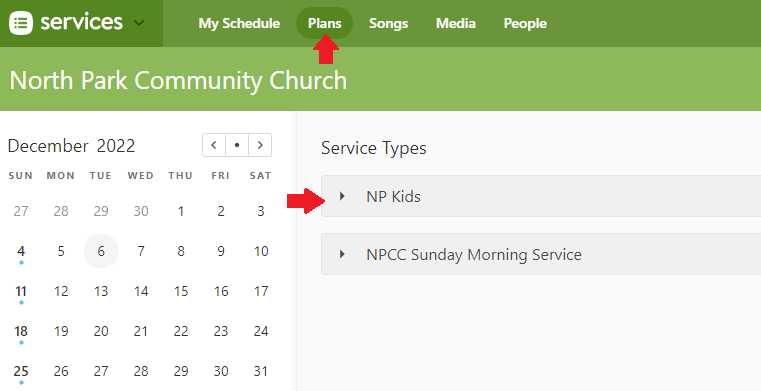761x391 pixels.
Task: Select Sunday December 11 on calendar
Action: click(x=21, y=291)
